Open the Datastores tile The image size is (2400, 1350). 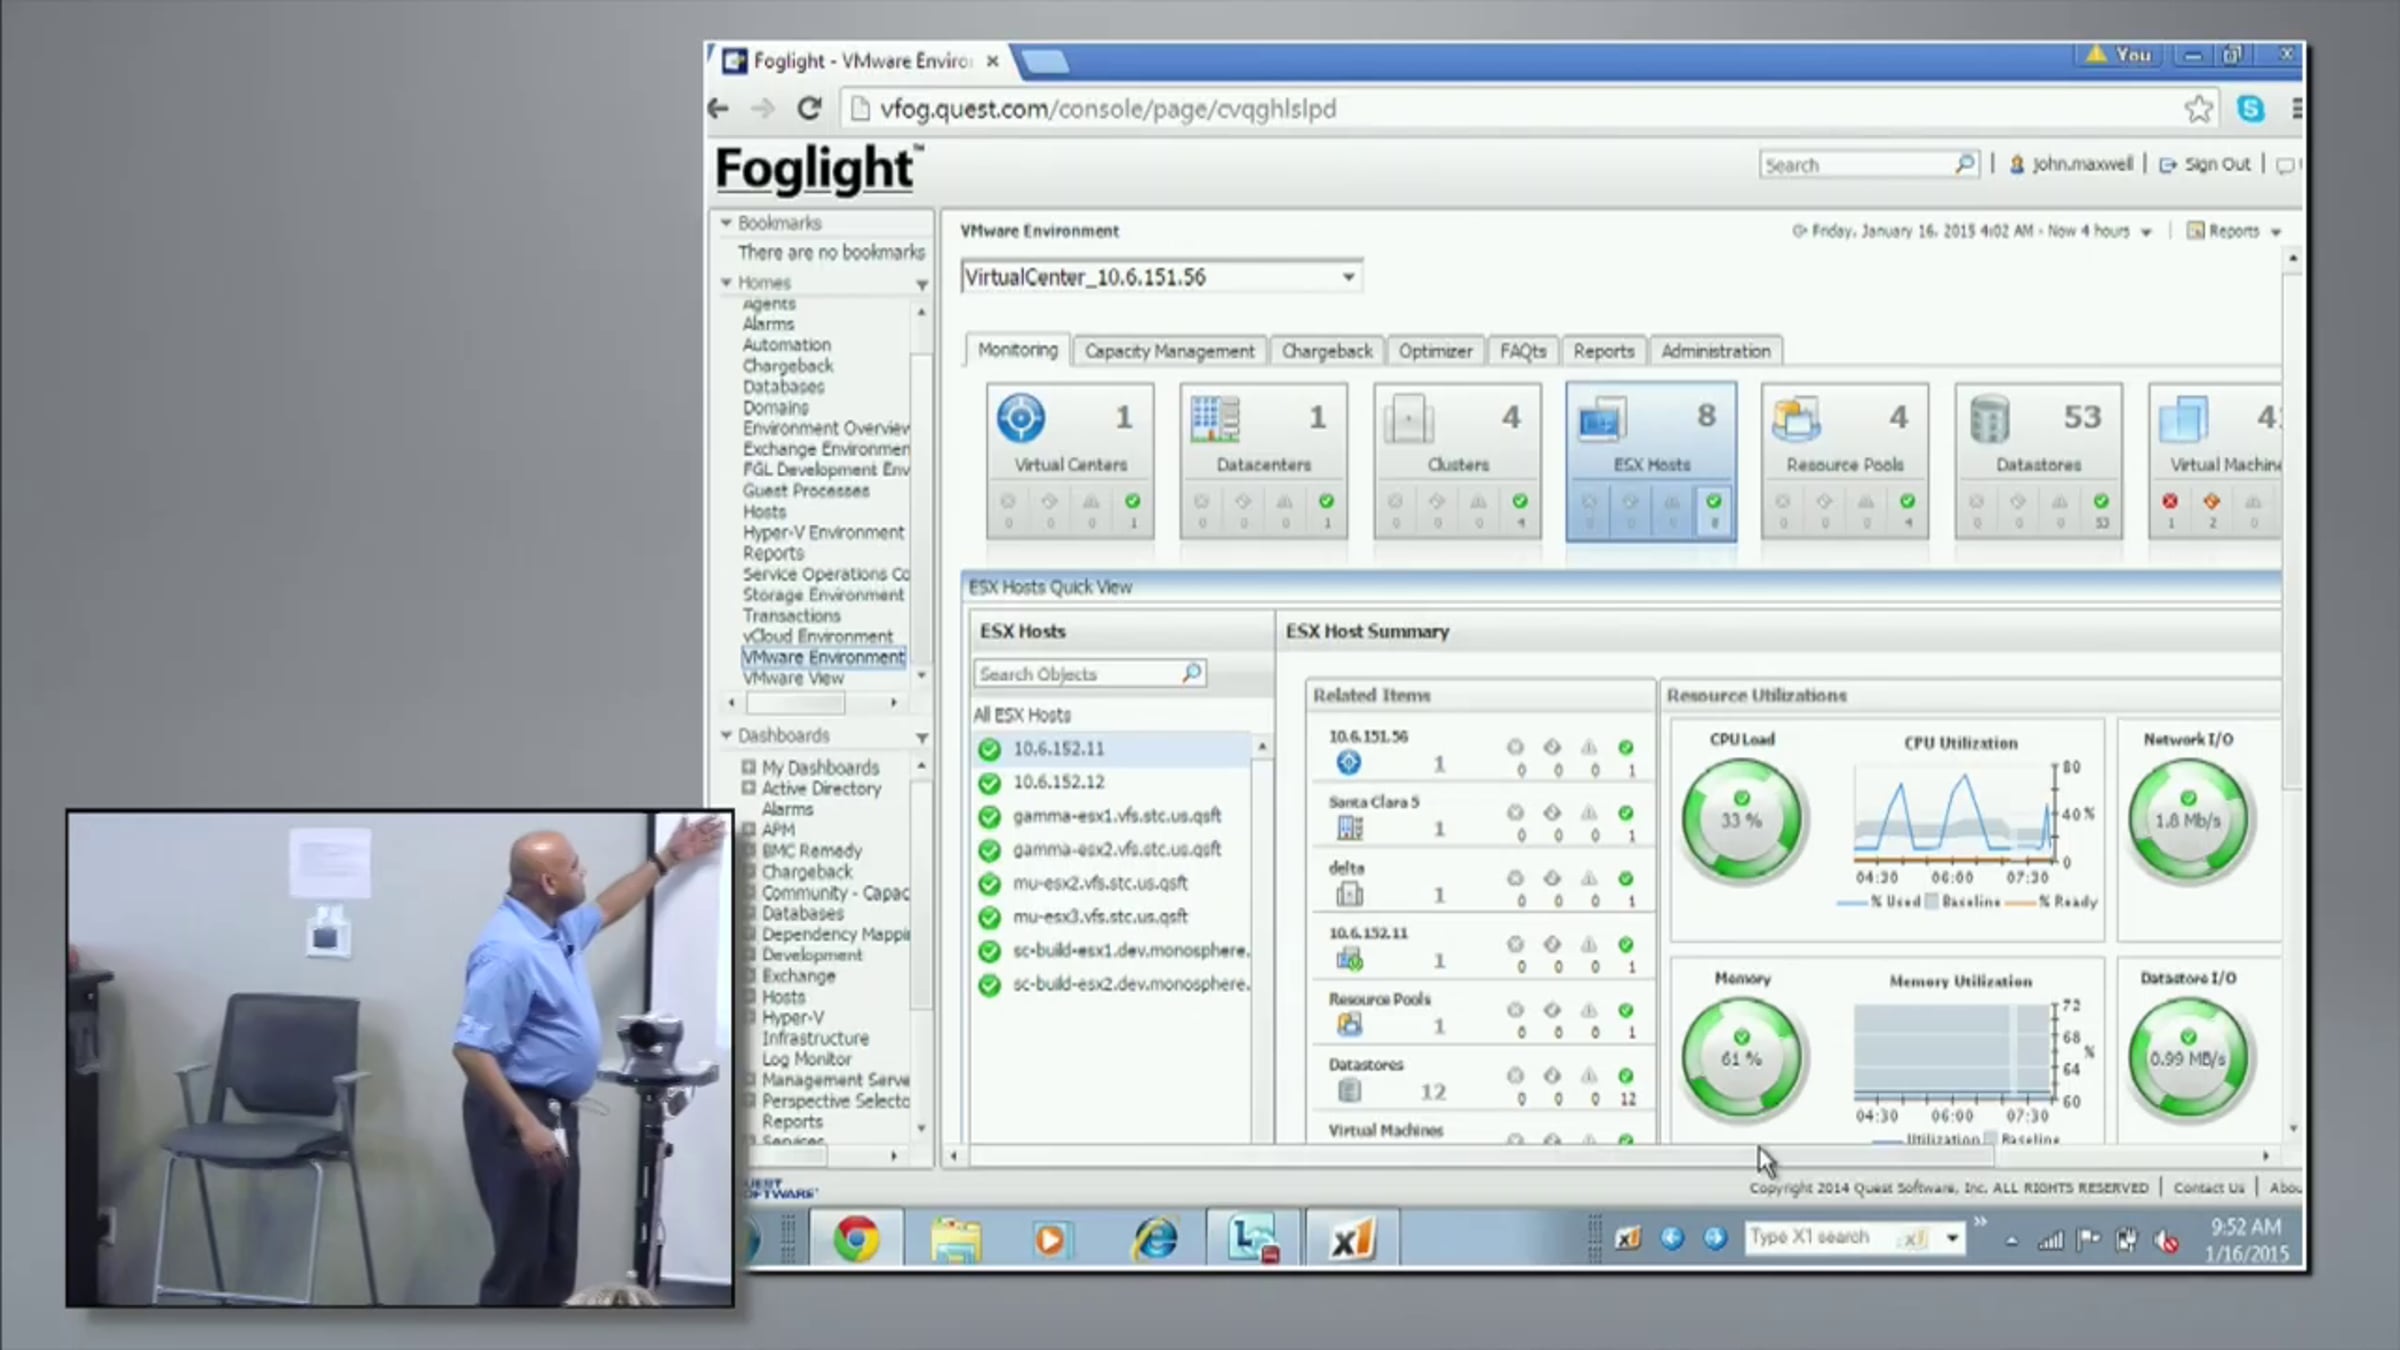2039,461
